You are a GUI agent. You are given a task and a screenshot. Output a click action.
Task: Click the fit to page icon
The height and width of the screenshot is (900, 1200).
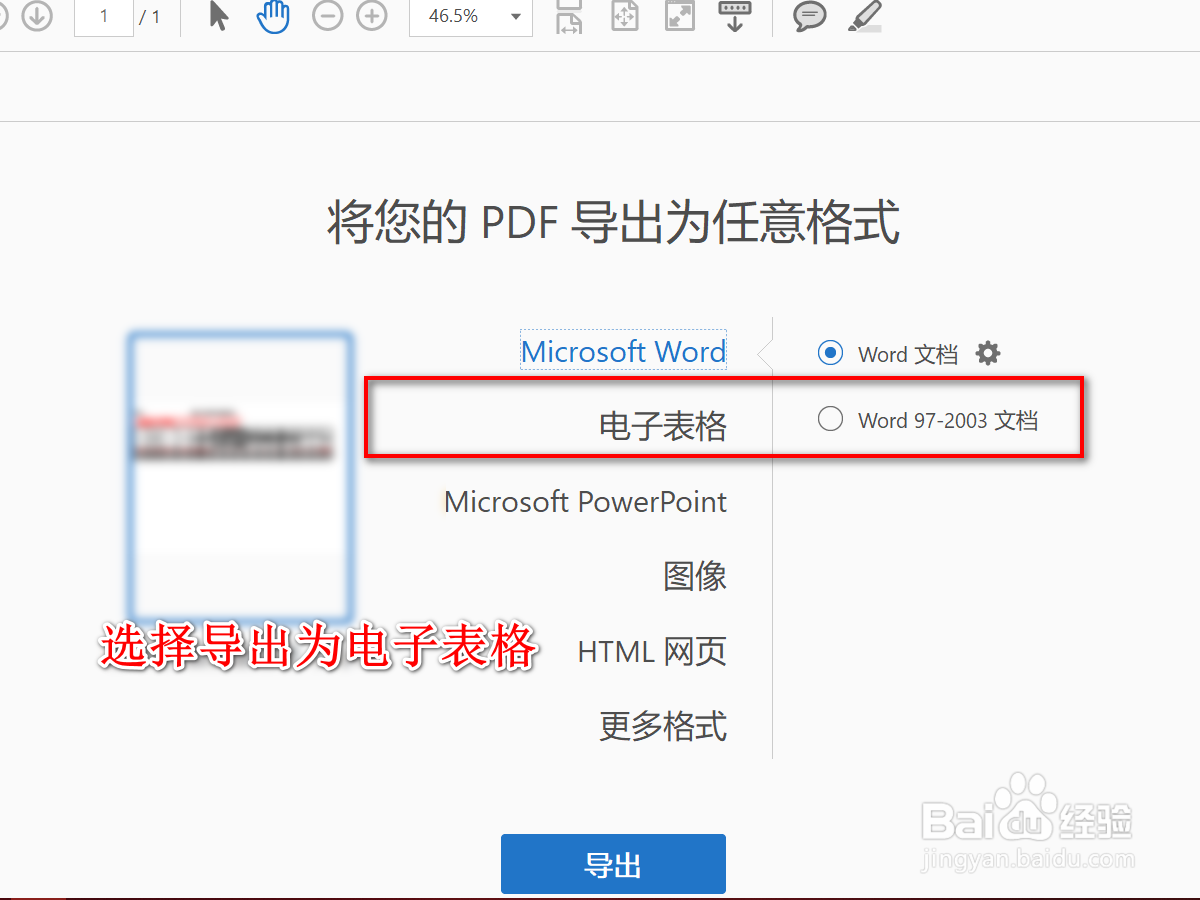625,16
